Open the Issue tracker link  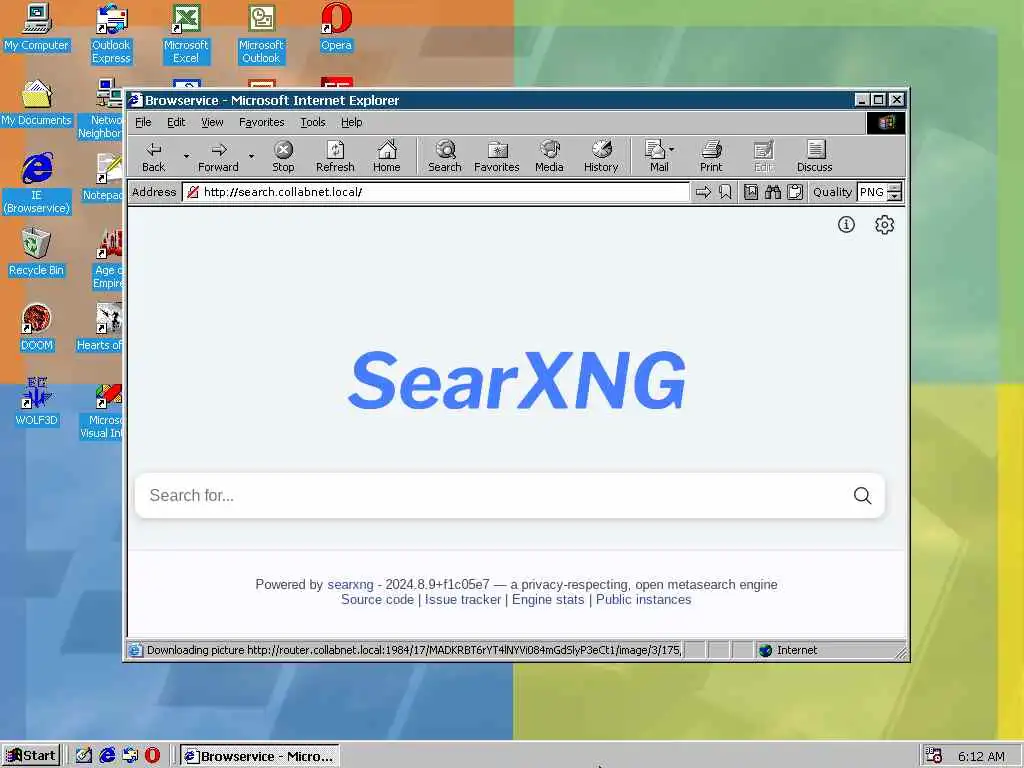coord(462,600)
